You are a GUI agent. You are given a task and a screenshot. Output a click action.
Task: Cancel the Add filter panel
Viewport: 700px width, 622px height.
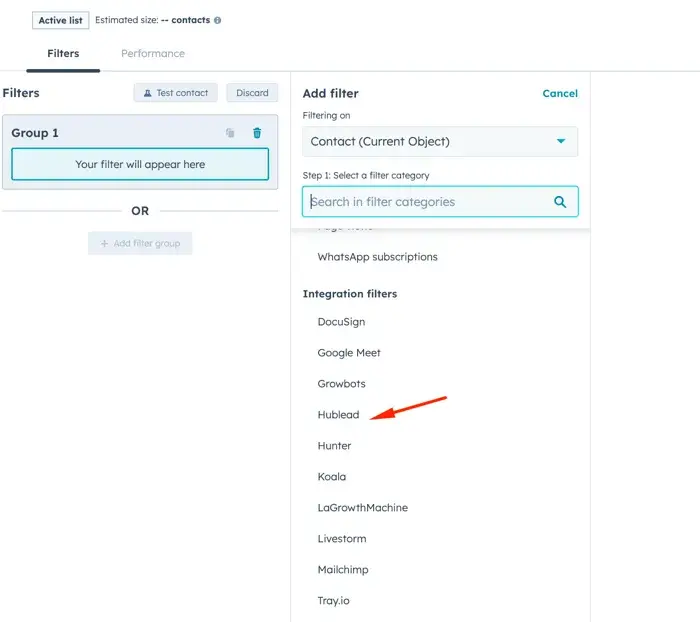coord(559,93)
